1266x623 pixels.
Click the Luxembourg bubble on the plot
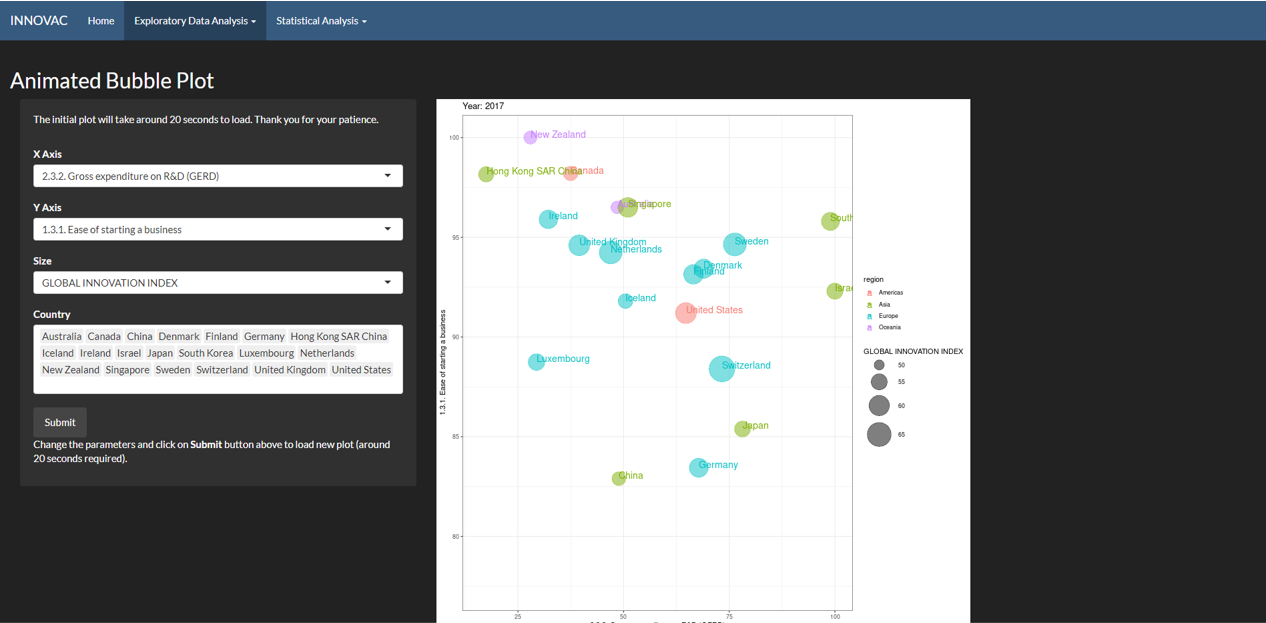coord(536,362)
